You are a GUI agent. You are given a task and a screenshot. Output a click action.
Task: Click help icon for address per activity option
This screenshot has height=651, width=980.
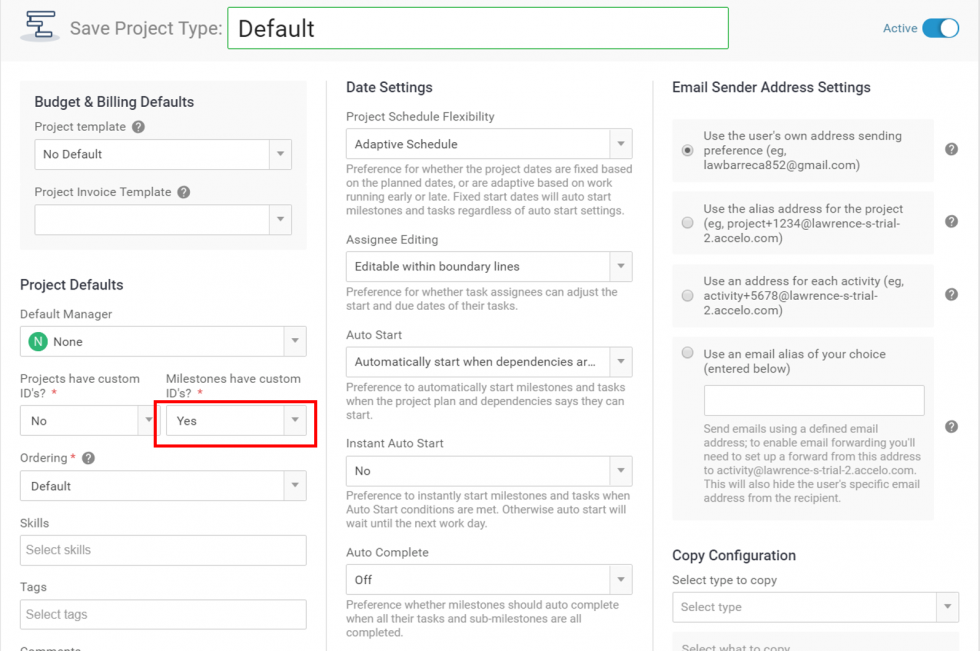[x=951, y=295]
